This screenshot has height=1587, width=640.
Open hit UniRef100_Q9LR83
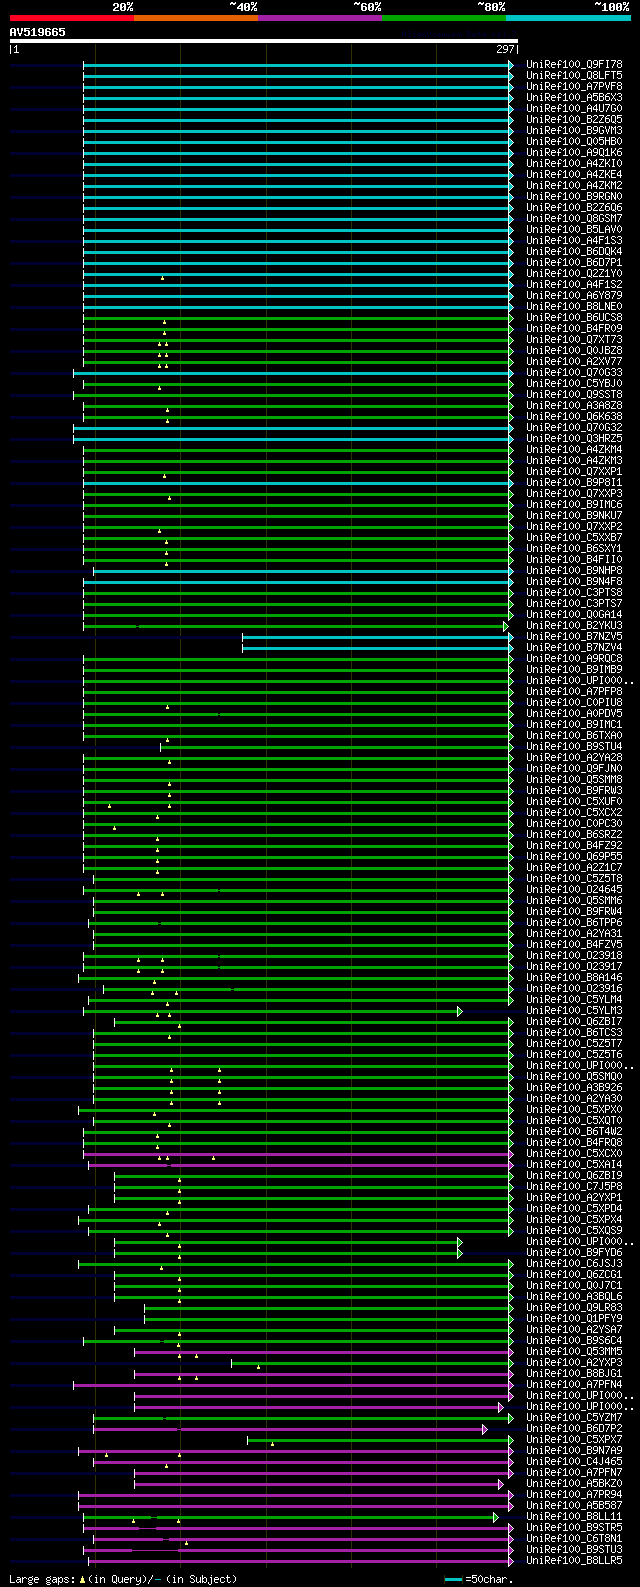[x=574, y=1307]
